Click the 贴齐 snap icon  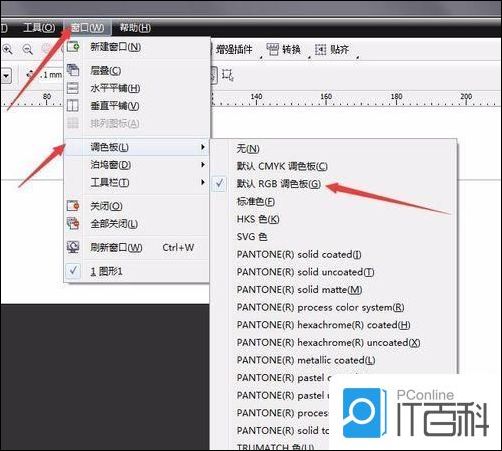(320, 50)
